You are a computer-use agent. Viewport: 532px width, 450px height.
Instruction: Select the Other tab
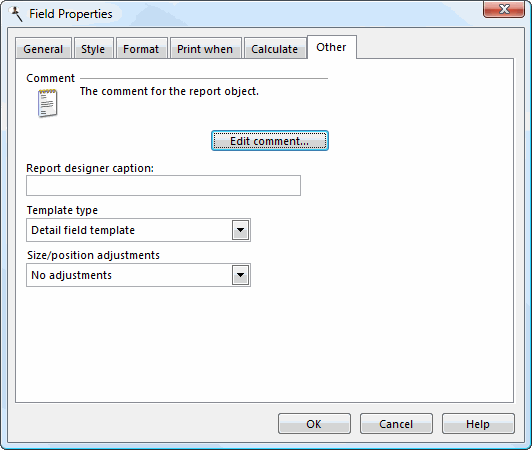coord(331,47)
